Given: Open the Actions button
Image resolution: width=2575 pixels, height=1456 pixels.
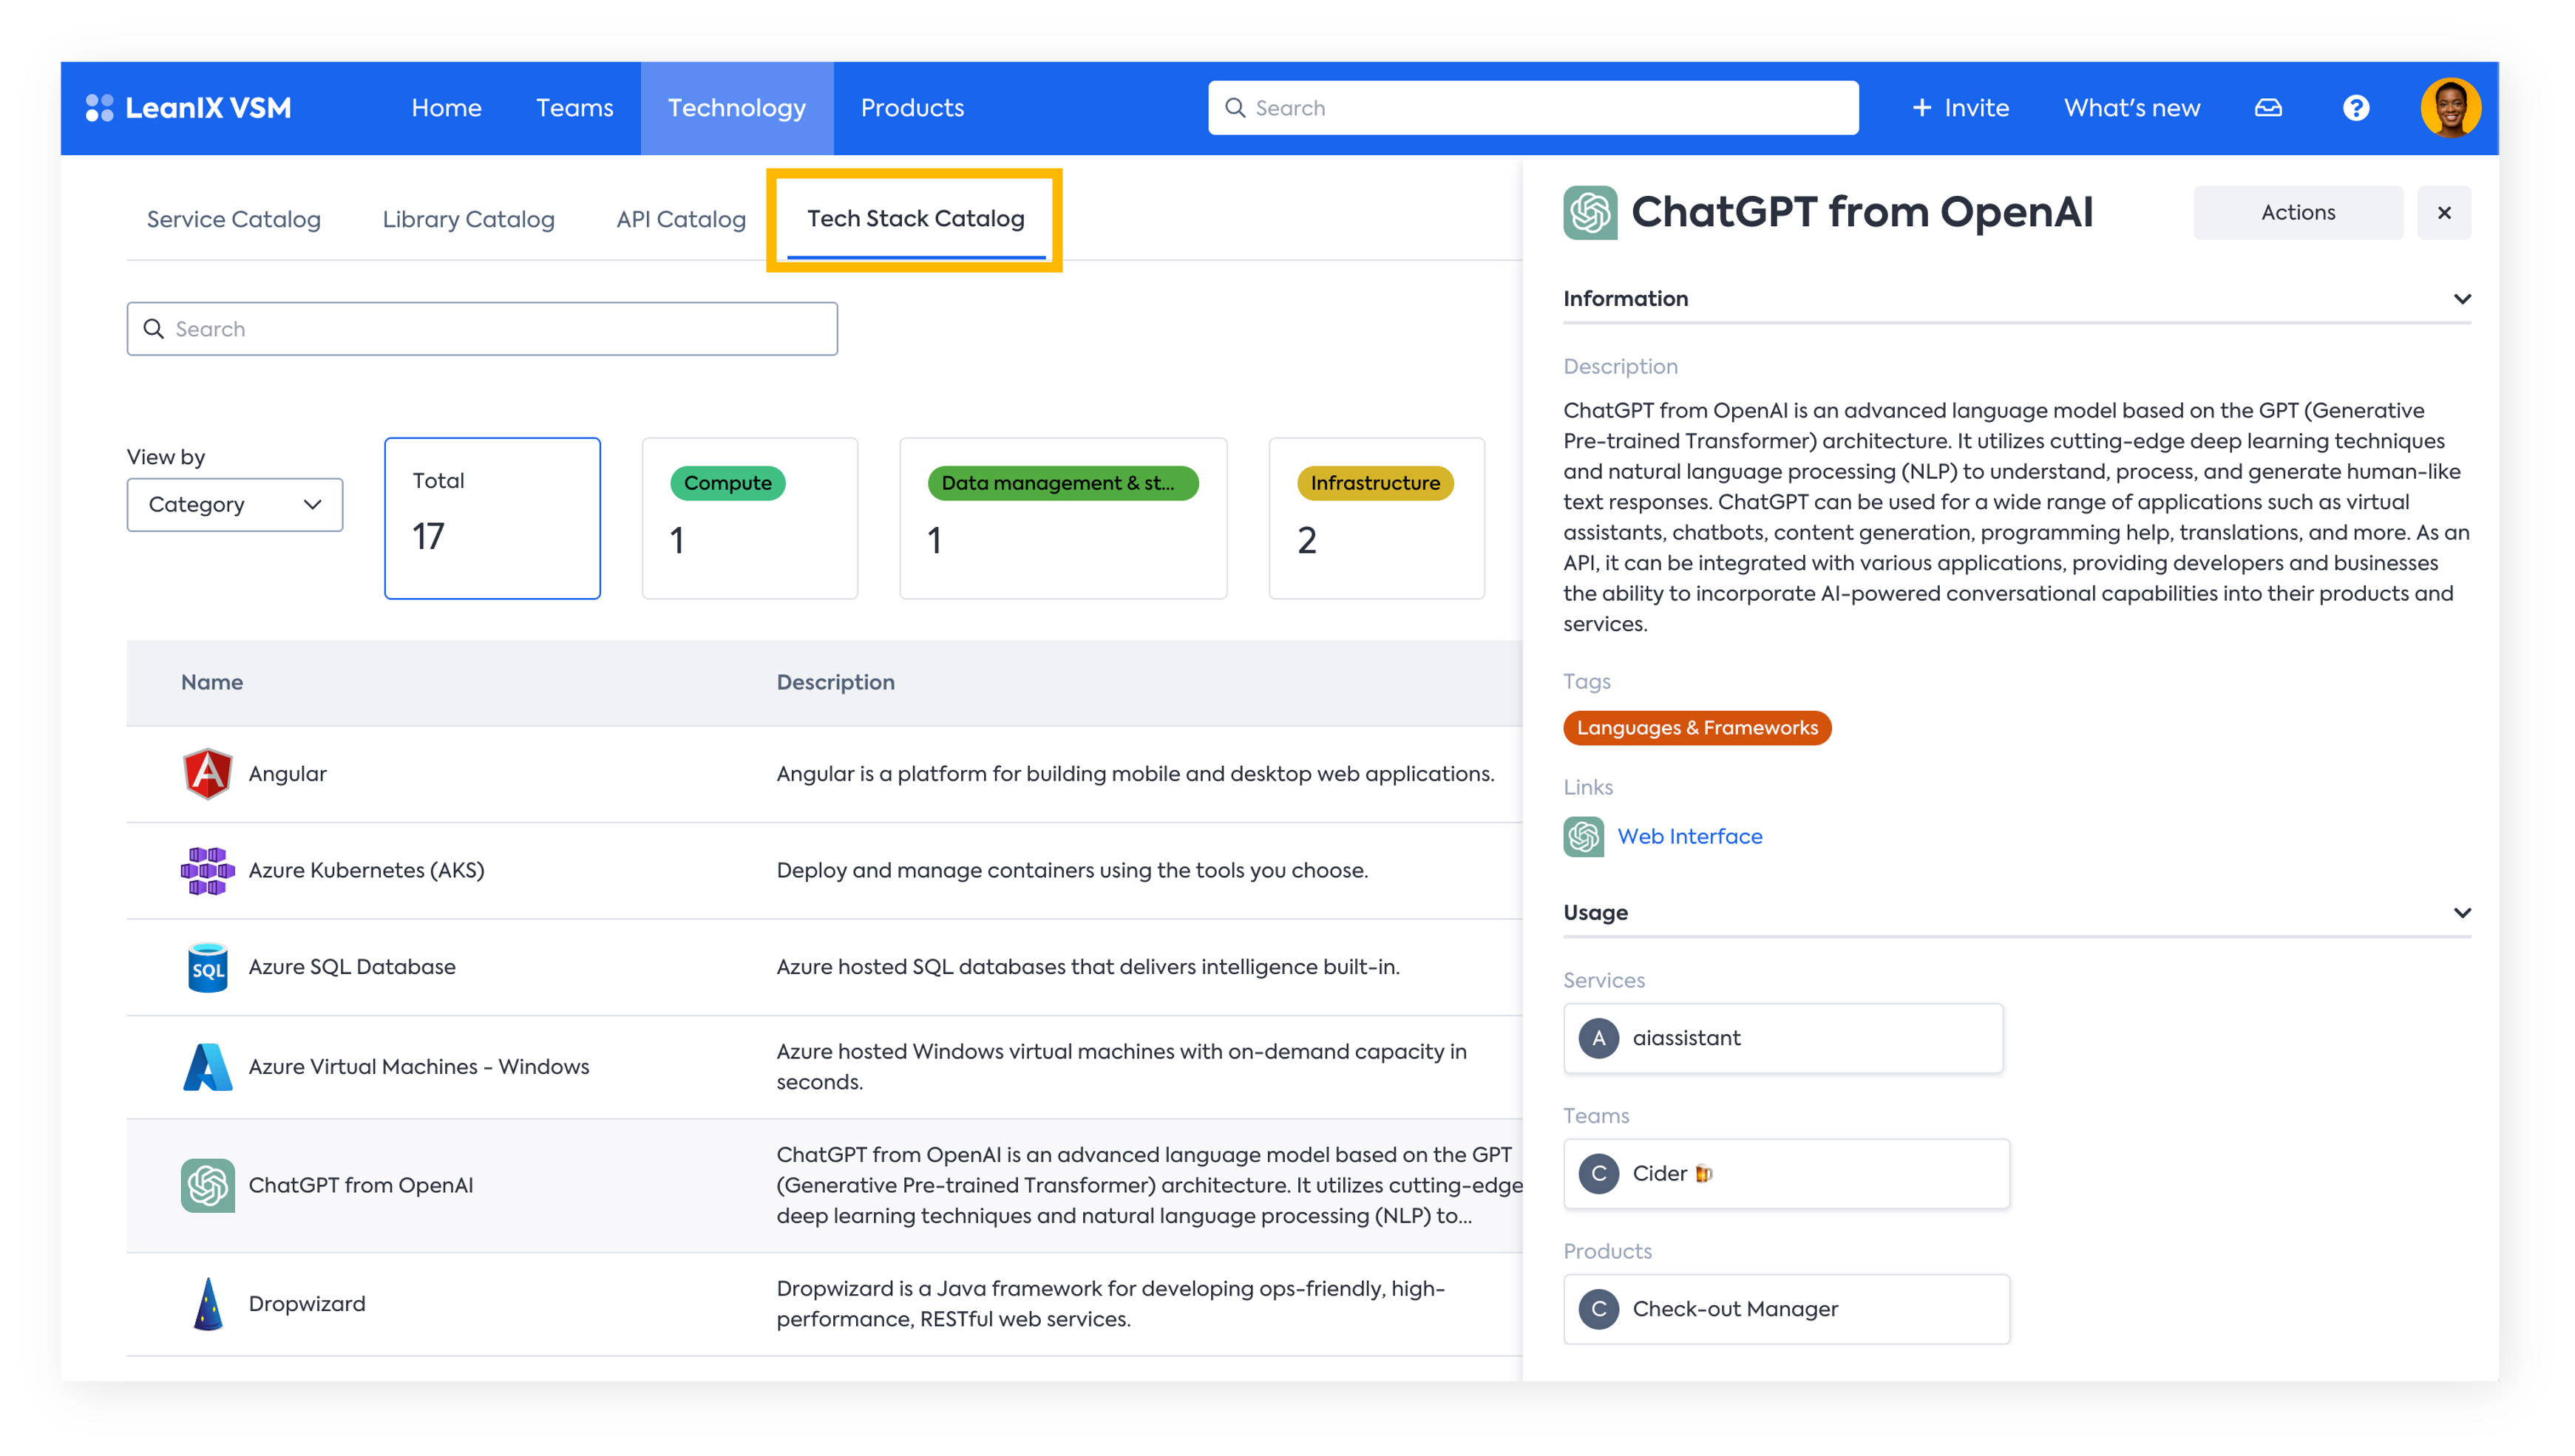Looking at the screenshot, I should [2297, 212].
